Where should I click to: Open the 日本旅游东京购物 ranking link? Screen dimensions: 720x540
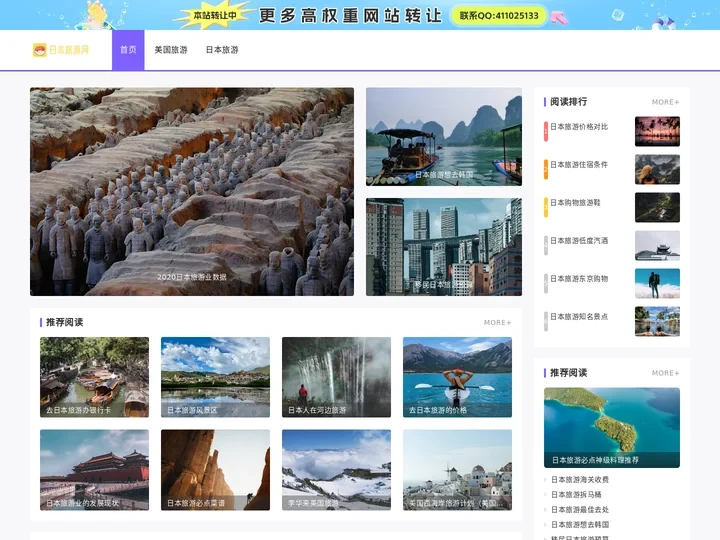point(579,279)
